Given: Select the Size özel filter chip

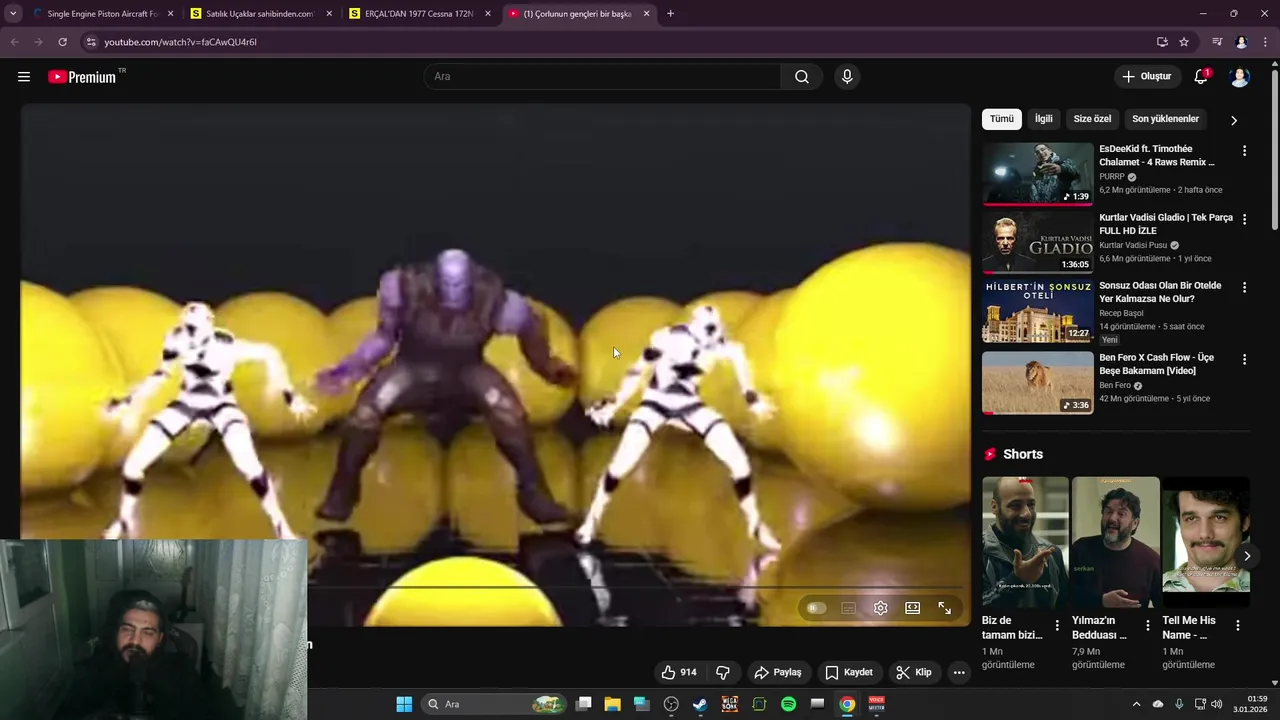Looking at the screenshot, I should coord(1092,119).
